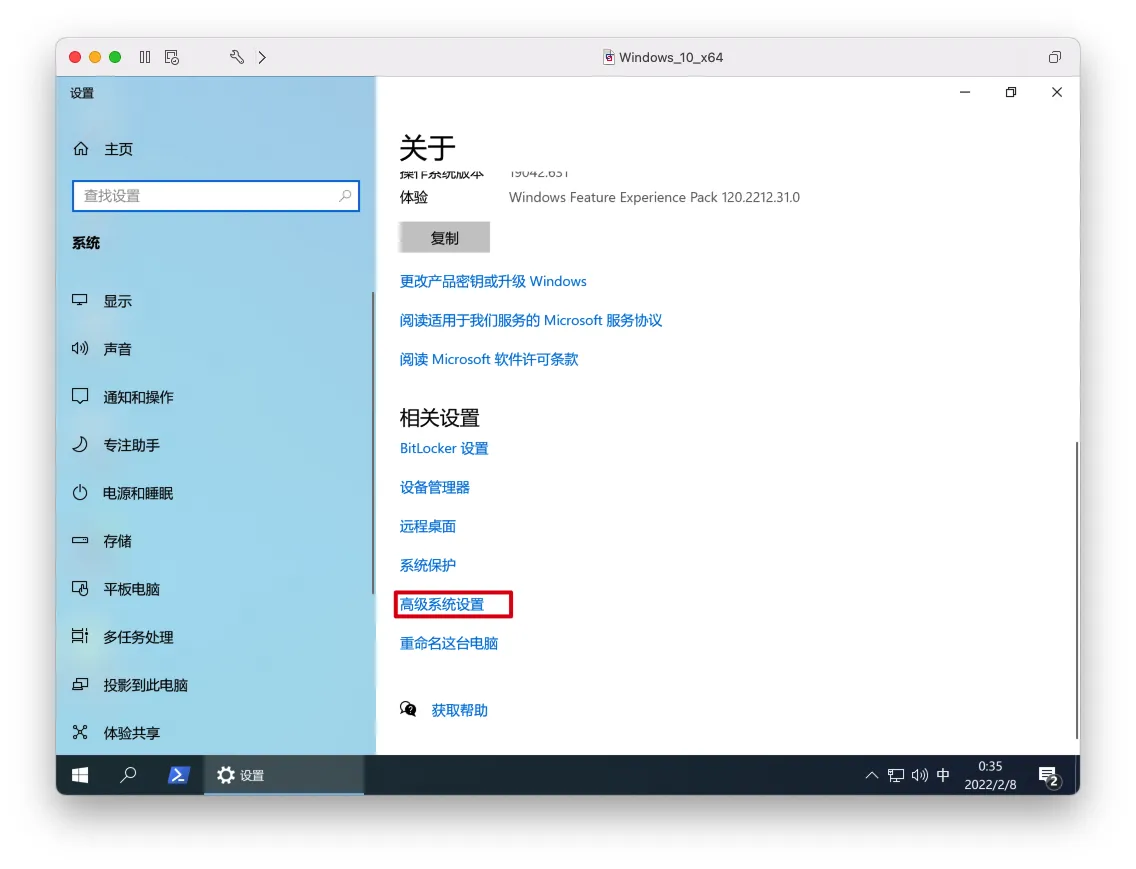Open the Action Center notifications icon

click(x=1048, y=776)
